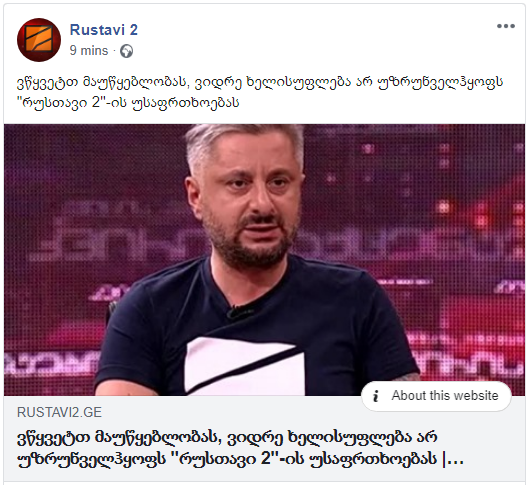This screenshot has height=485, width=530.
Task: Open the article preview image
Action: 264,260
